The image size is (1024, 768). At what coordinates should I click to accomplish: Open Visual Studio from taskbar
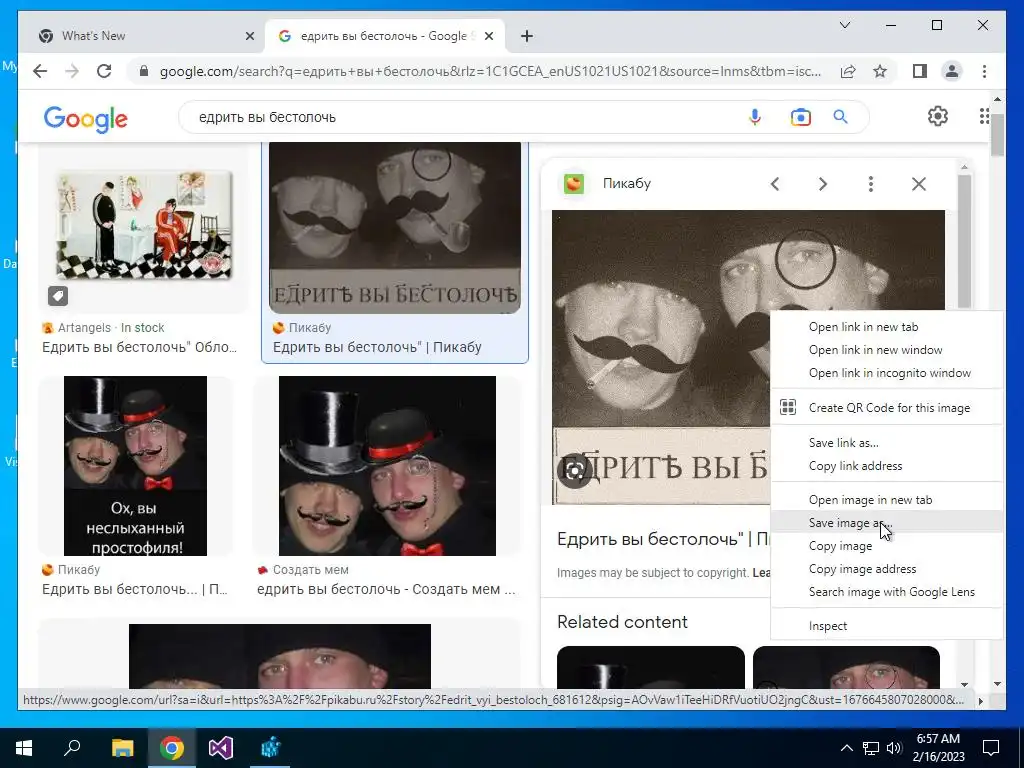pyautogui.click(x=221, y=748)
